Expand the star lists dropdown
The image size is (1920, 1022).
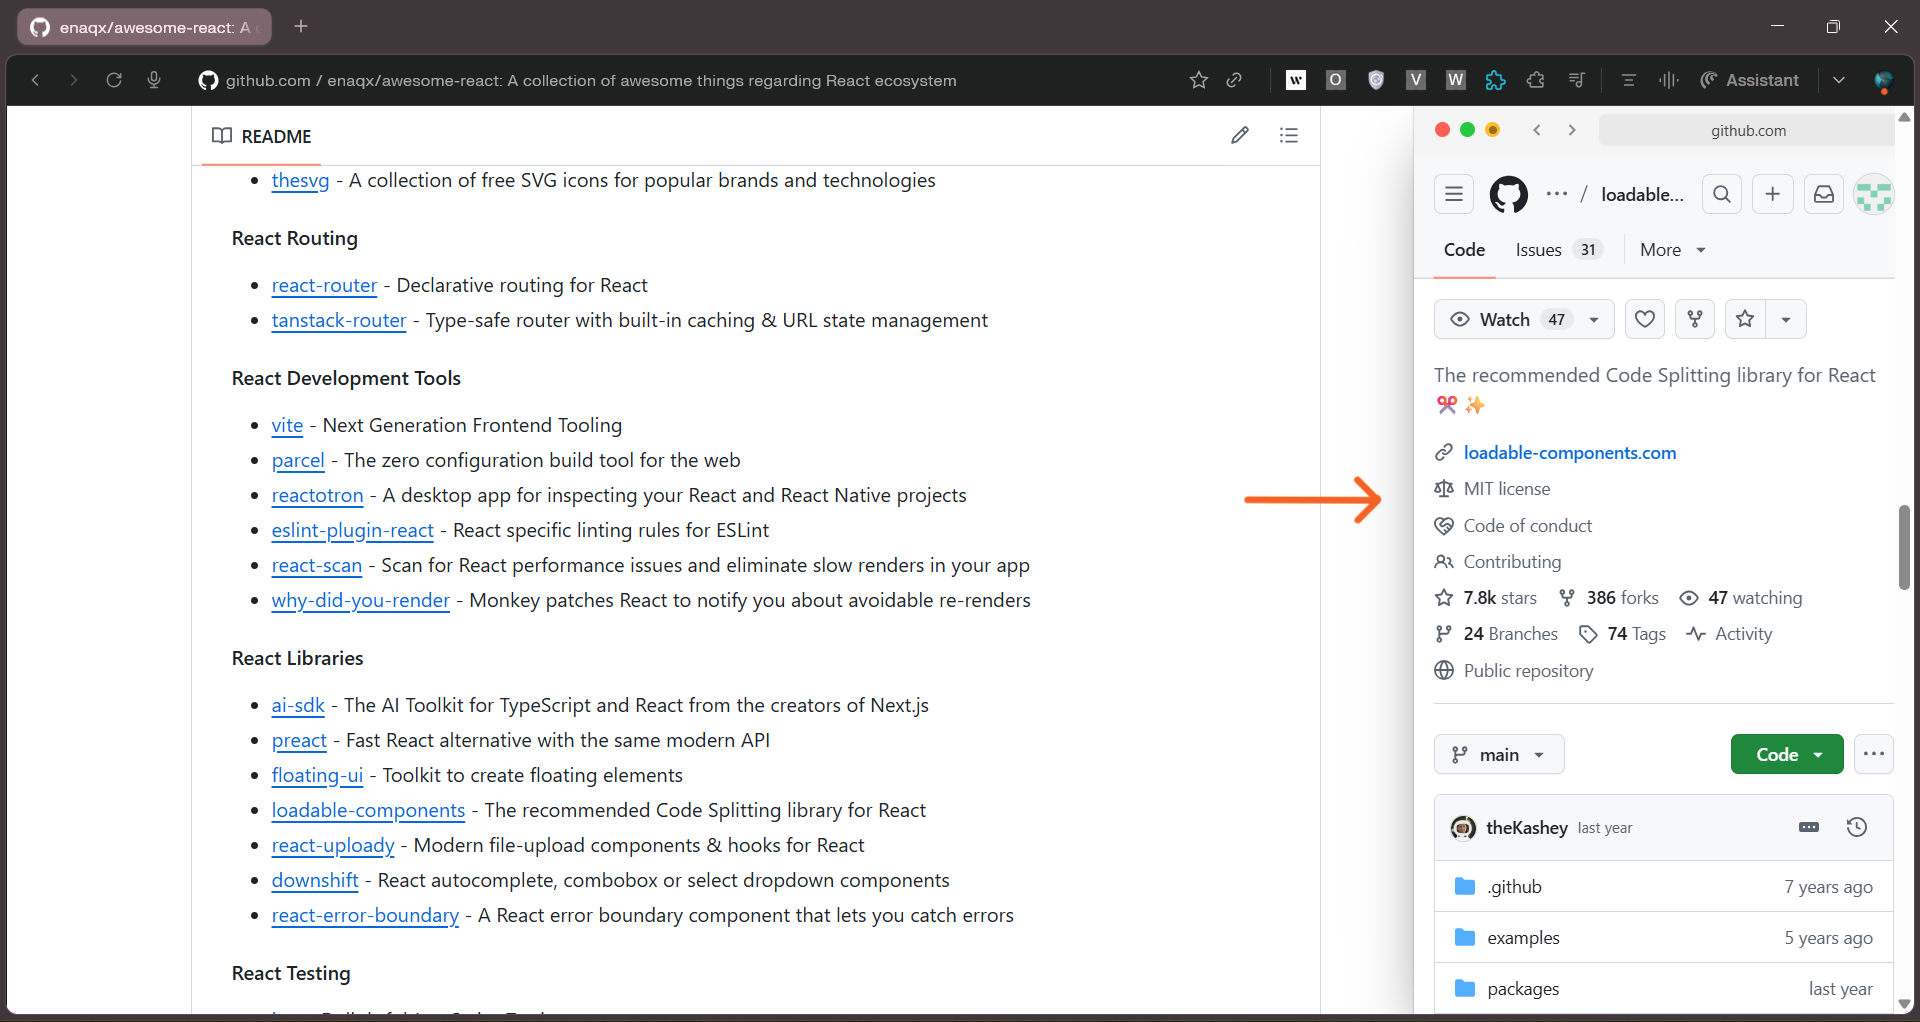(x=1786, y=319)
